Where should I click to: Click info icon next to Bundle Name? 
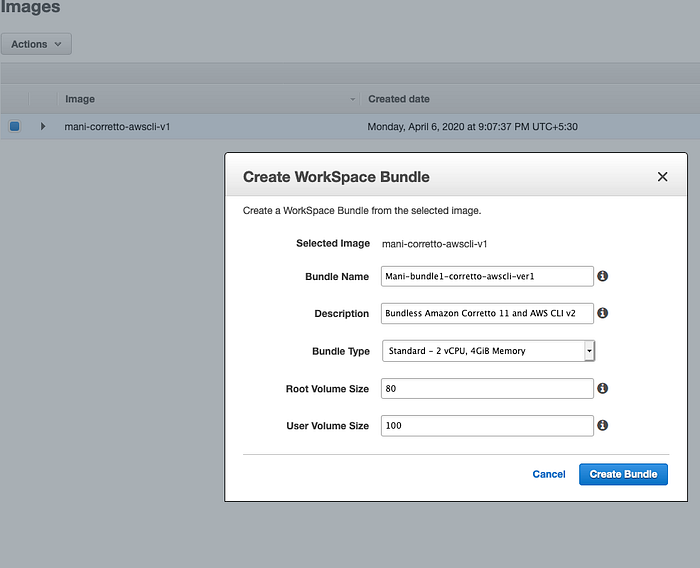coord(603,276)
